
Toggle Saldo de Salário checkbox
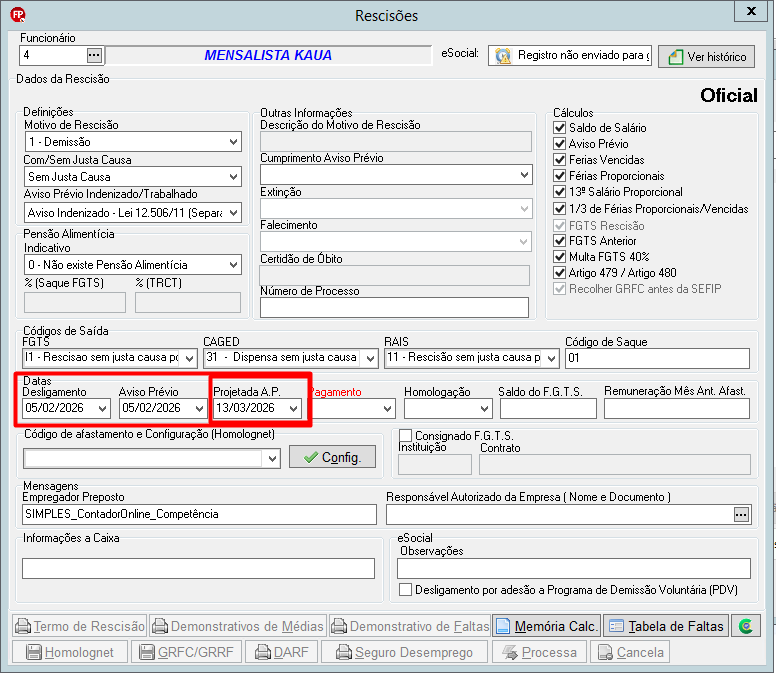560,128
